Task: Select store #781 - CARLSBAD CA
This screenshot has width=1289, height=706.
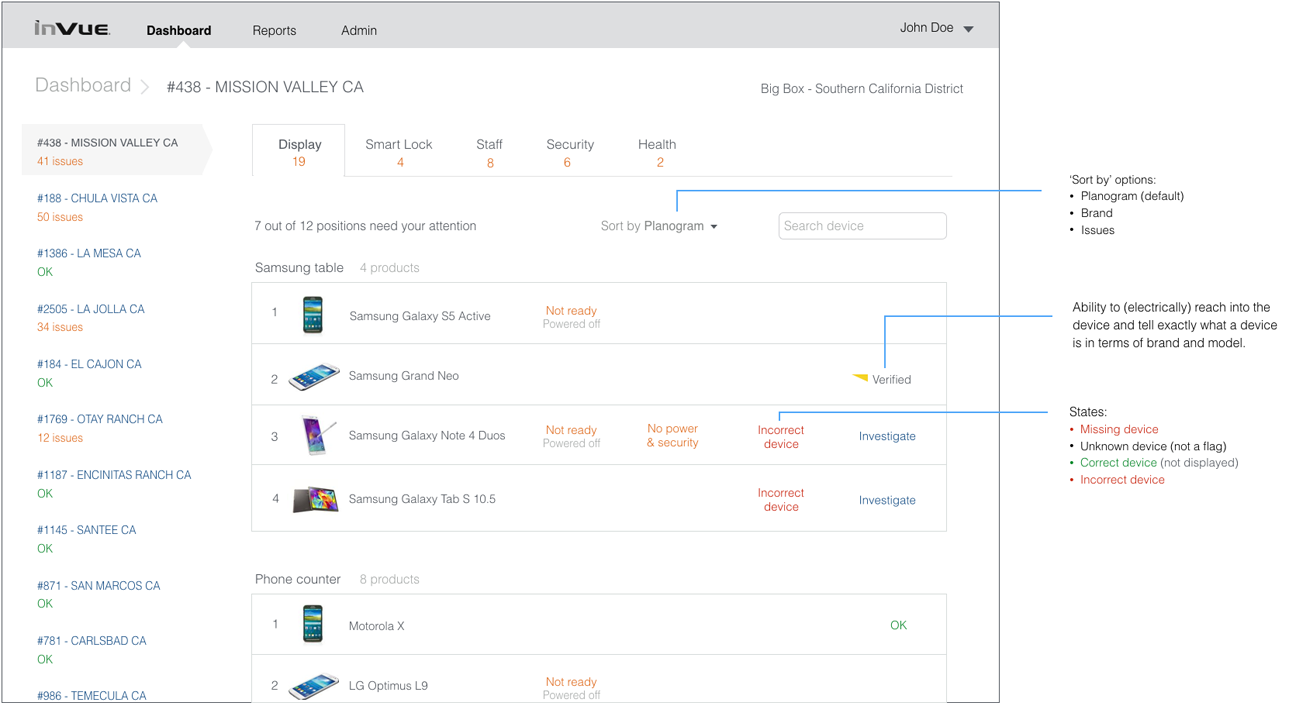Action: 92,641
